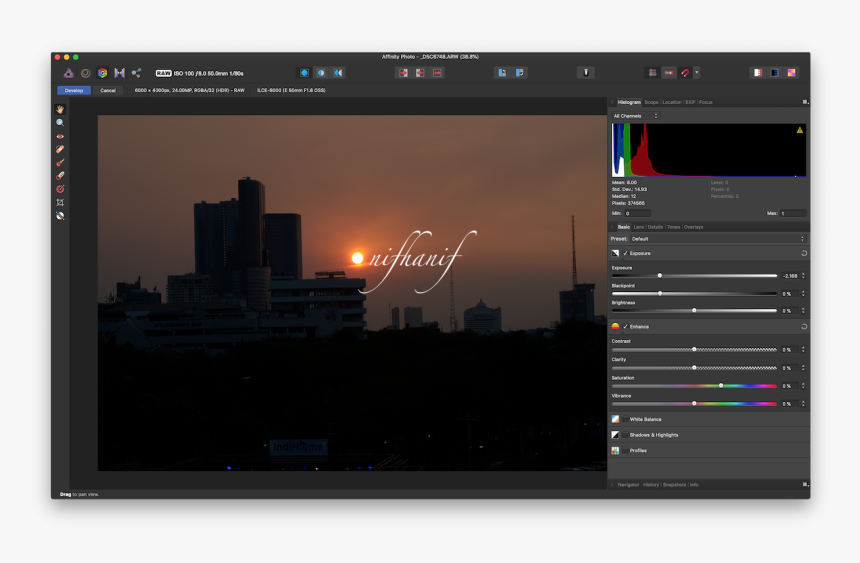860x563 pixels.
Task: Toggle the snapping magnet icon
Action: 685,73
